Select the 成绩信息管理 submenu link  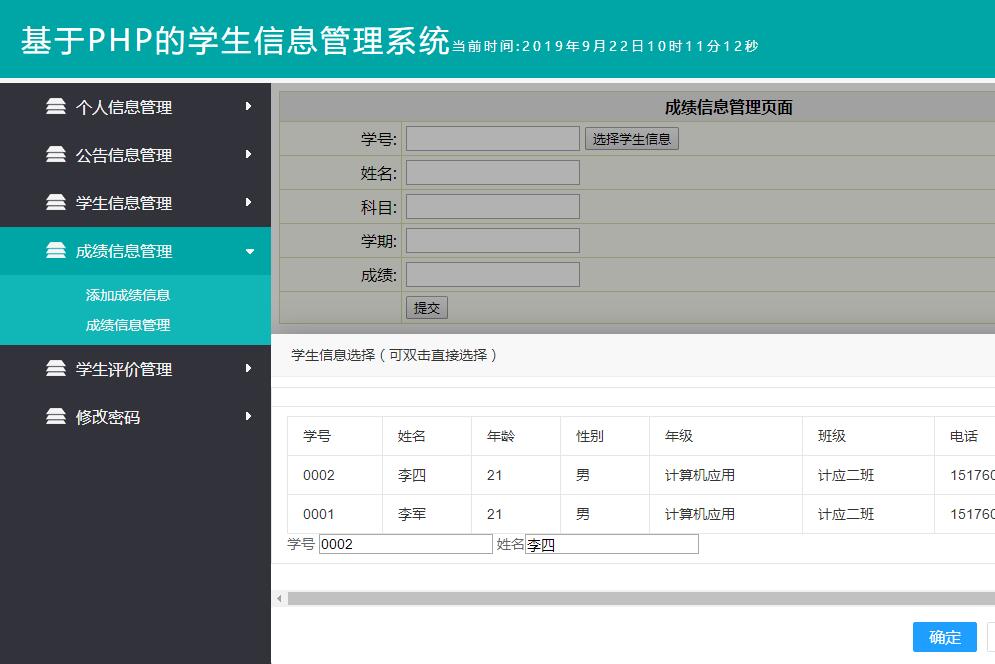pos(128,325)
